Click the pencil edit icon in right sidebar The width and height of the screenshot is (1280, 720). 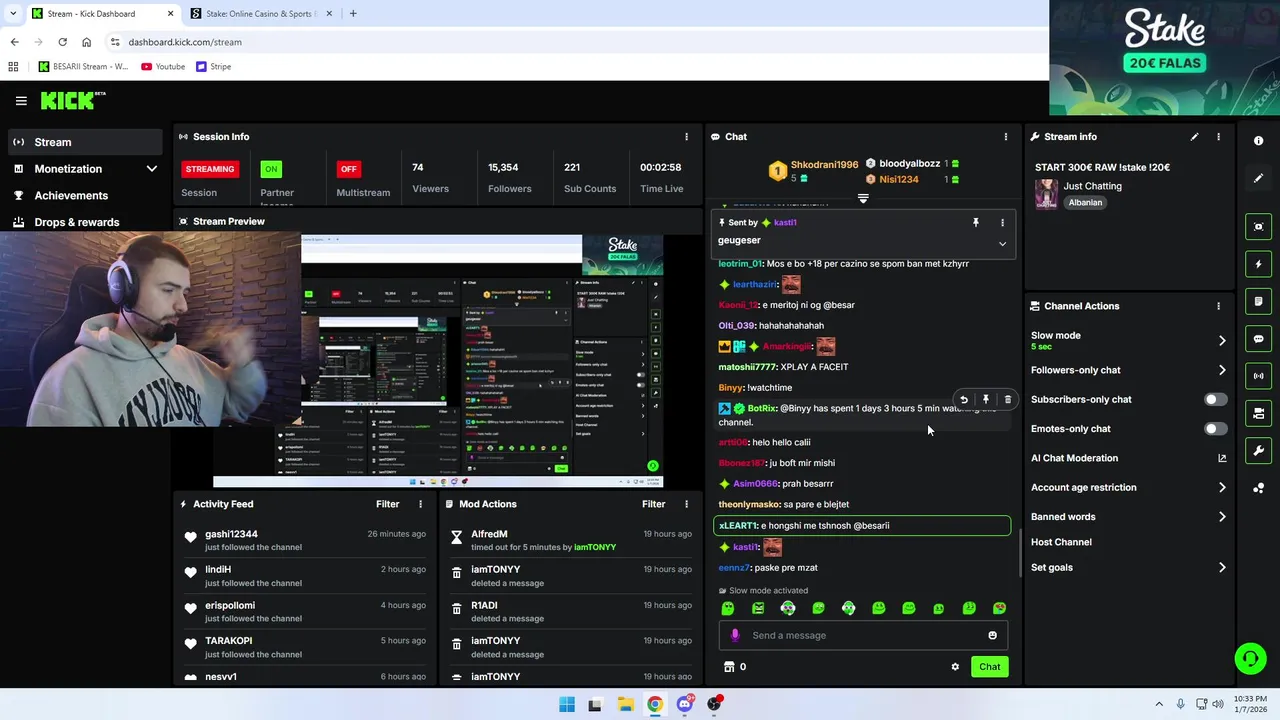tap(1259, 178)
